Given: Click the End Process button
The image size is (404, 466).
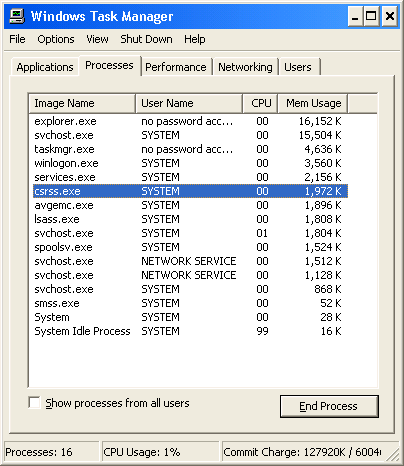Looking at the screenshot, I should (x=329, y=406).
